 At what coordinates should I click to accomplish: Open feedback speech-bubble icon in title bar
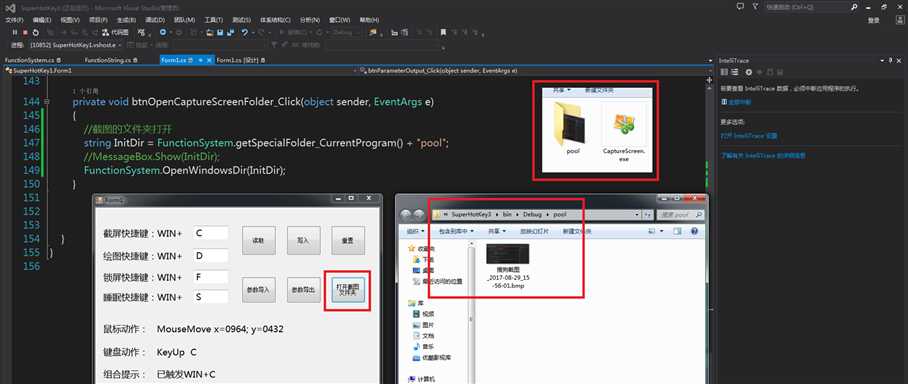point(739,6)
